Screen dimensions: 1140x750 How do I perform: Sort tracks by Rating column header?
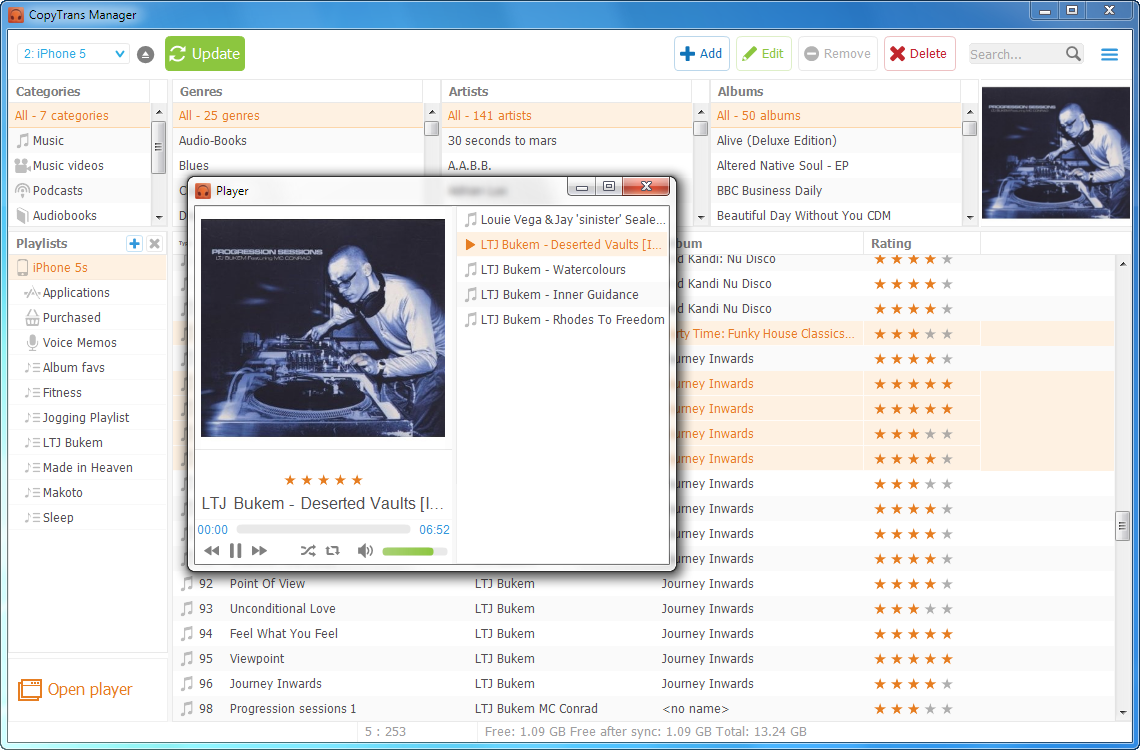coord(921,243)
